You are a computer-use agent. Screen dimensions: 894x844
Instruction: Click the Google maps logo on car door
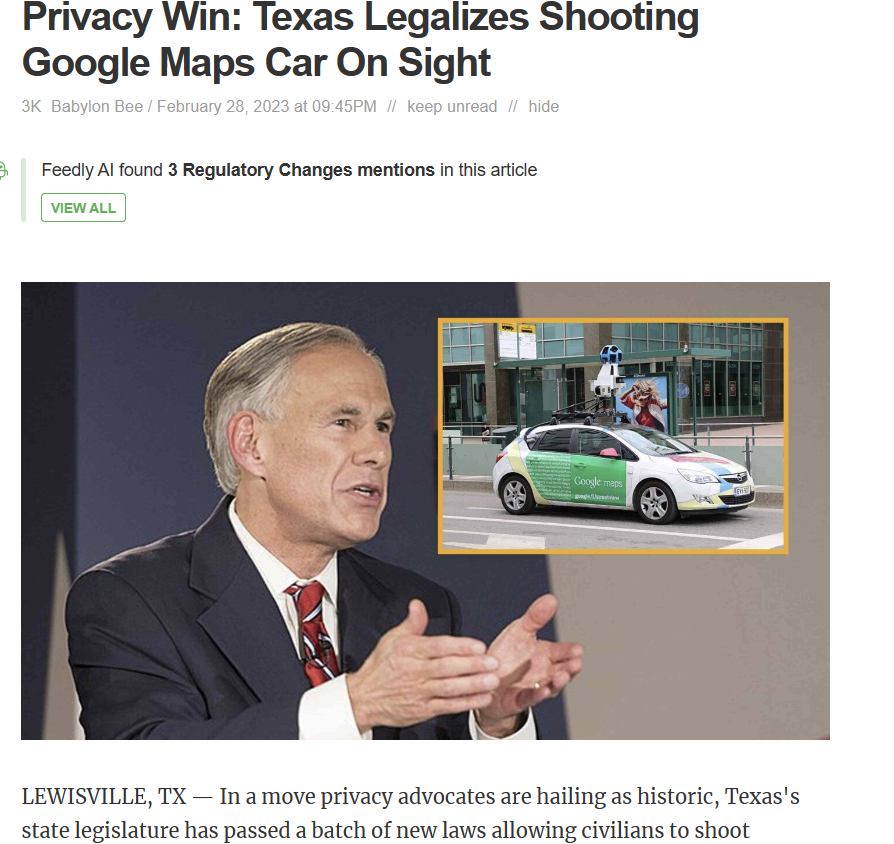tap(598, 482)
